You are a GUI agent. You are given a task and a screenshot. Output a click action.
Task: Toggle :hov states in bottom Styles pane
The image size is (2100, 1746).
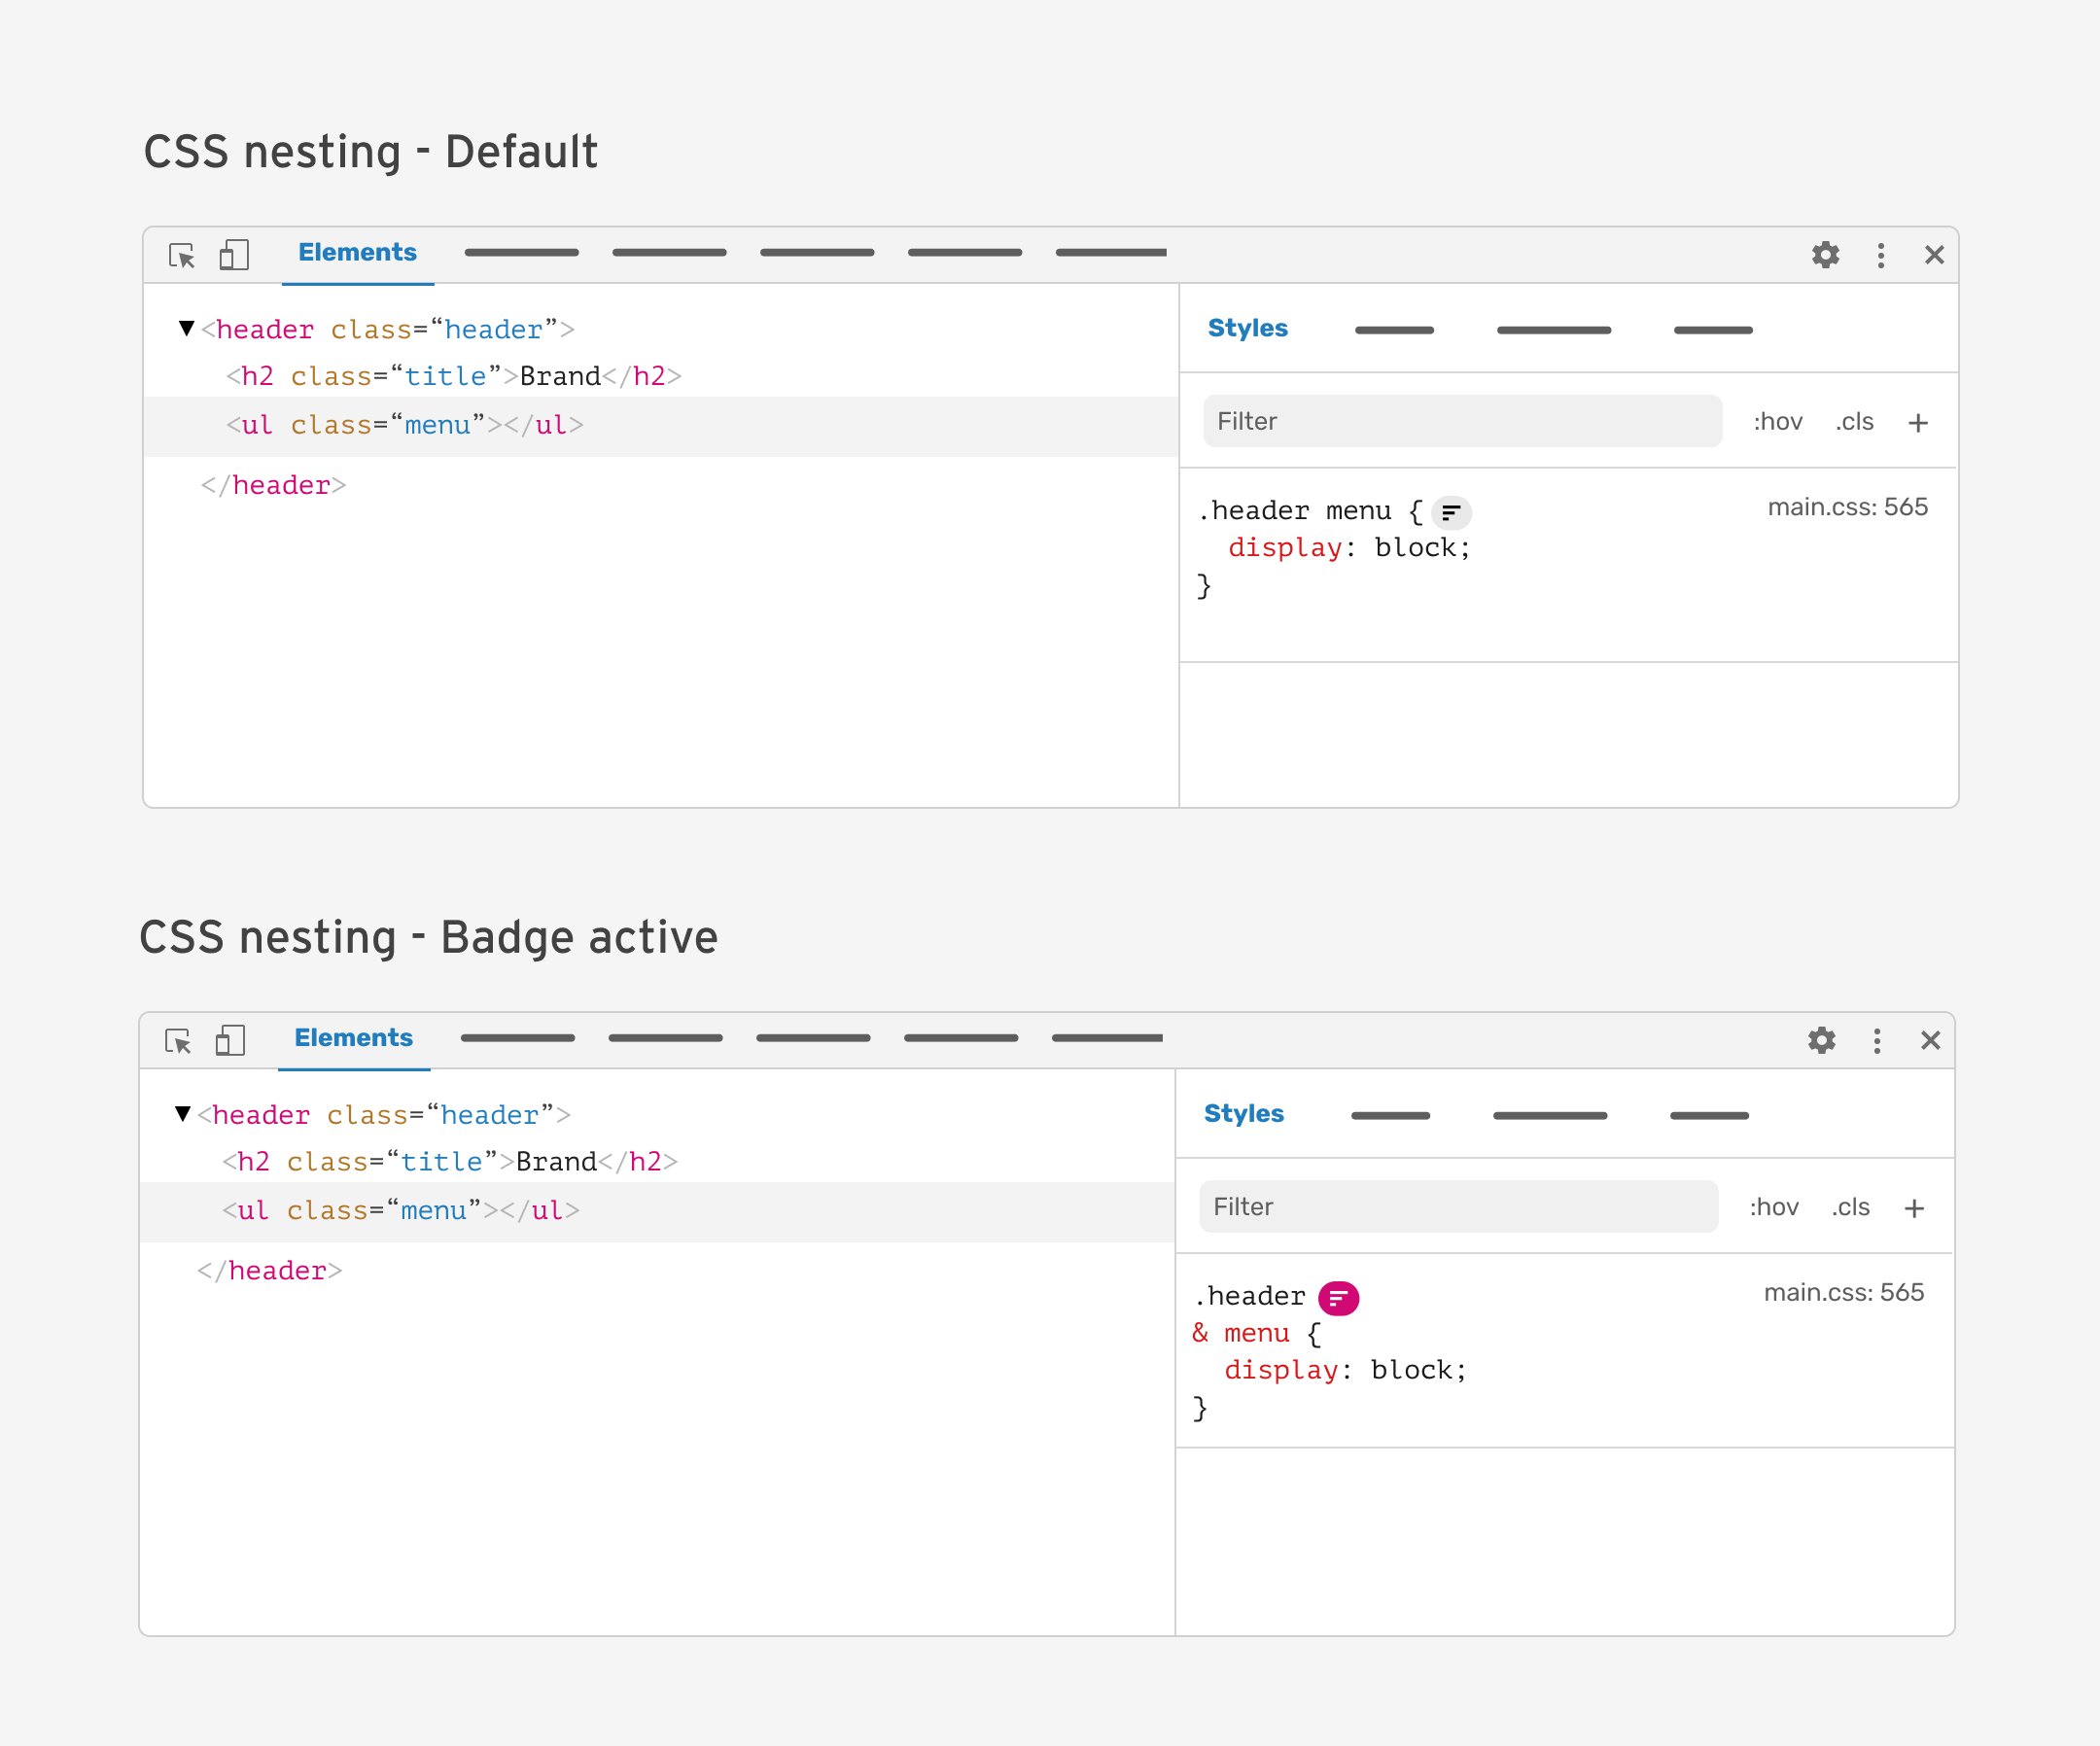click(x=1773, y=1207)
